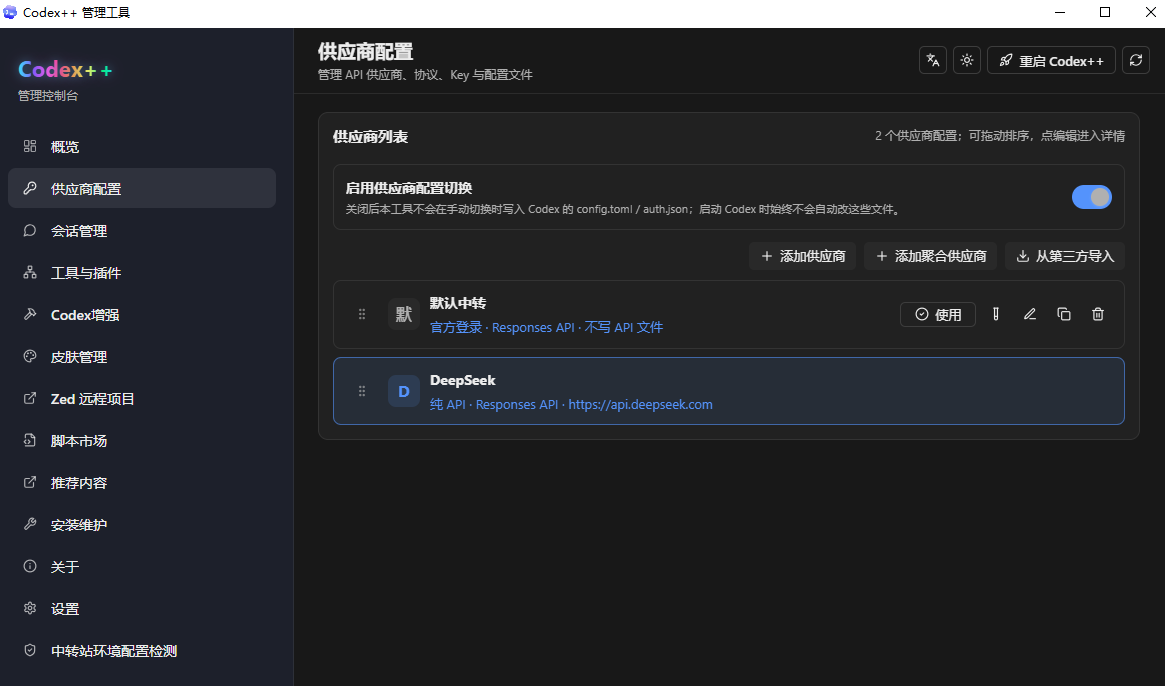Maximize the Codex++ 管理工具 window
The image size is (1165, 686).
pos(1105,13)
